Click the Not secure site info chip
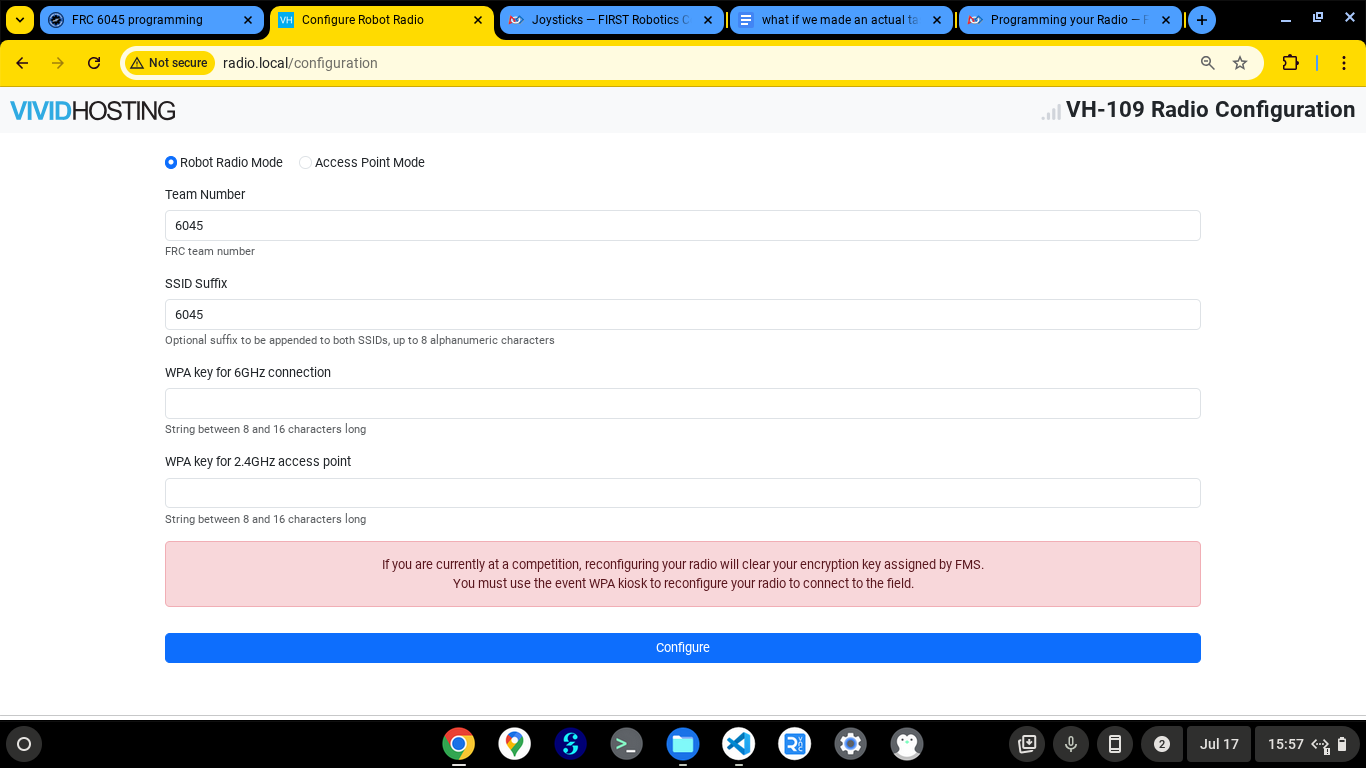The height and width of the screenshot is (768, 1366). (168, 63)
